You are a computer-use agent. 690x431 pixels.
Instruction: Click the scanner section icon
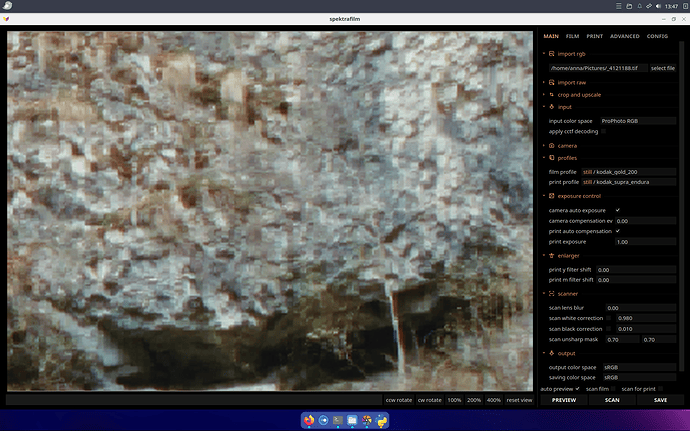(551, 294)
